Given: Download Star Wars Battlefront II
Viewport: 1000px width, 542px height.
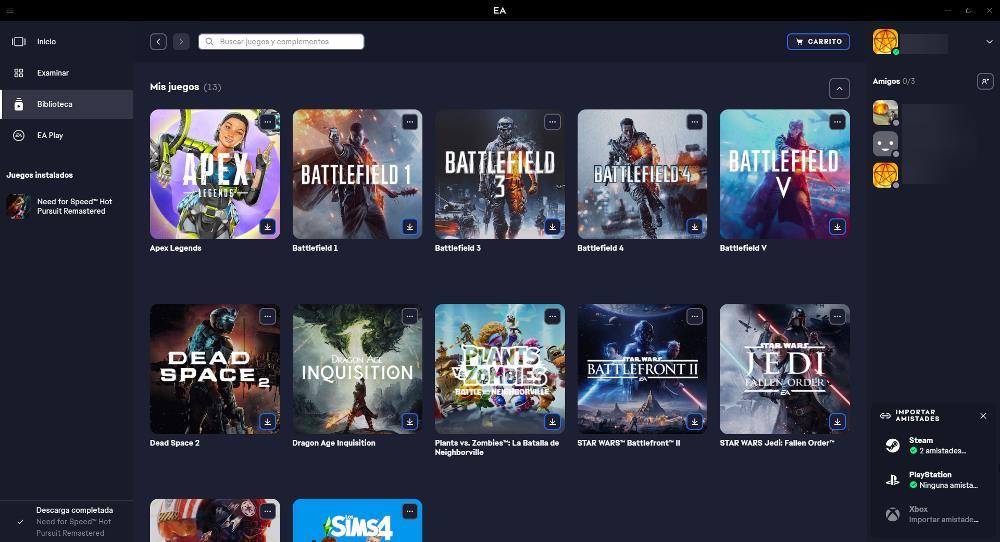Looking at the screenshot, I should pos(695,421).
